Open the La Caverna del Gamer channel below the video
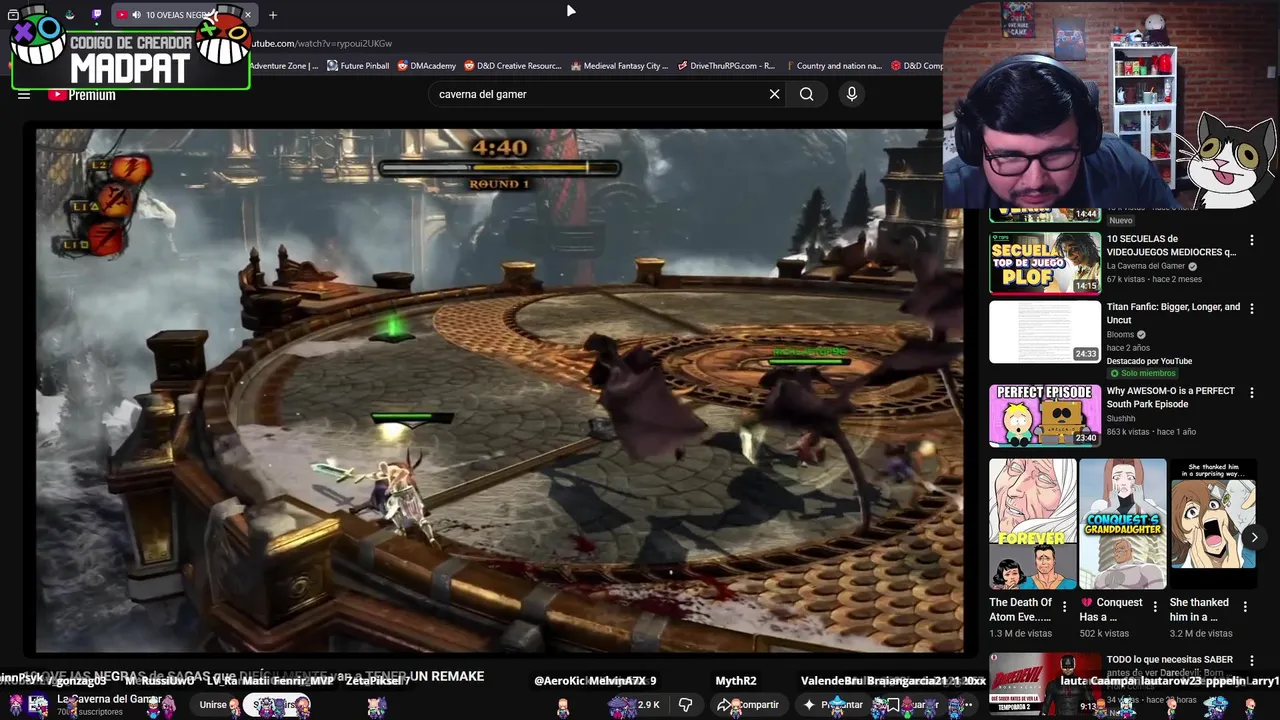Image resolution: width=1280 pixels, height=720 pixels. point(109,699)
